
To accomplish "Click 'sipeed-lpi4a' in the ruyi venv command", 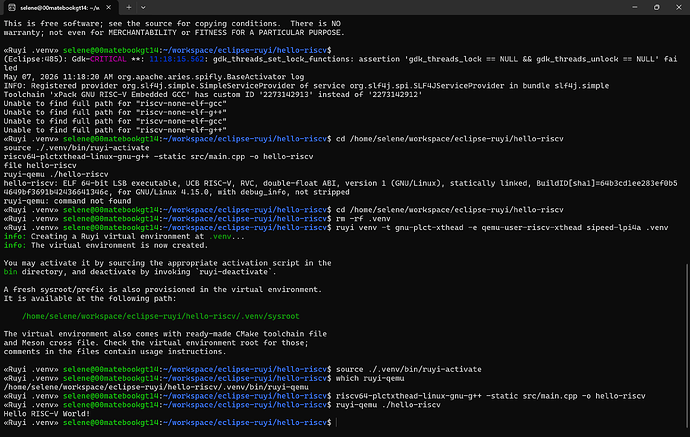I will tap(614, 228).
